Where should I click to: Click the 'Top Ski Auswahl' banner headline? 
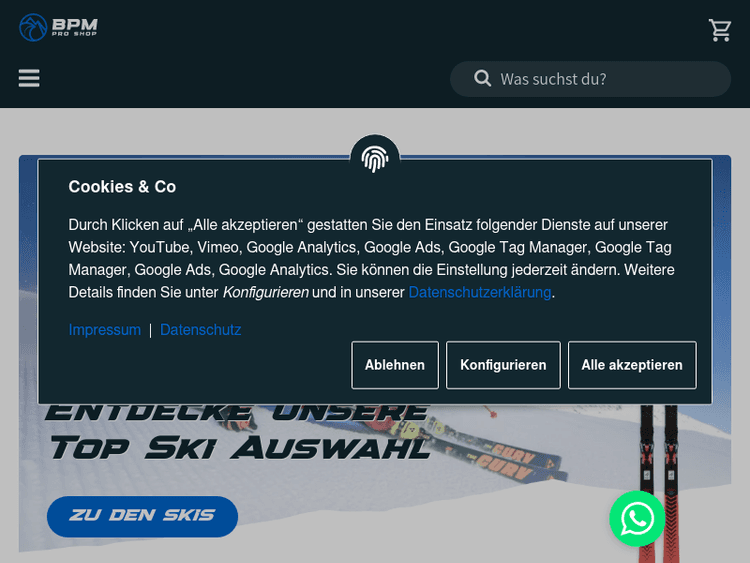click(240, 448)
